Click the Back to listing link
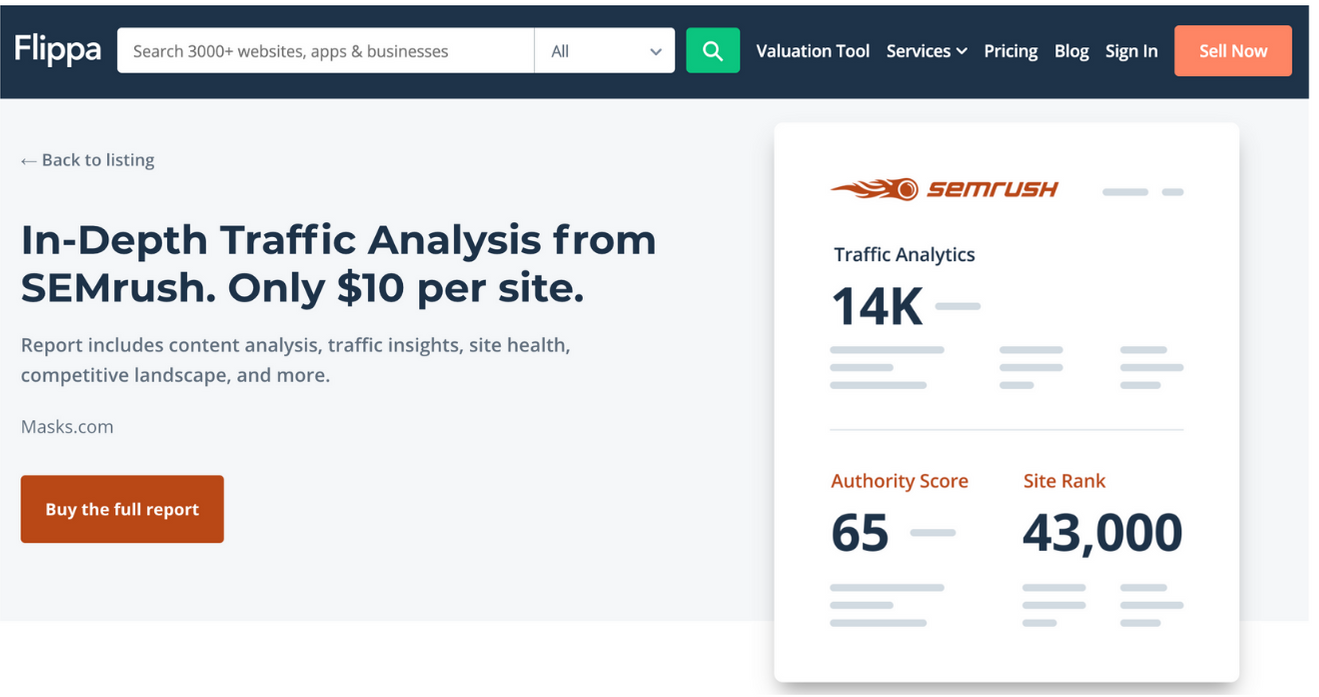The image size is (1319, 697). [97, 159]
